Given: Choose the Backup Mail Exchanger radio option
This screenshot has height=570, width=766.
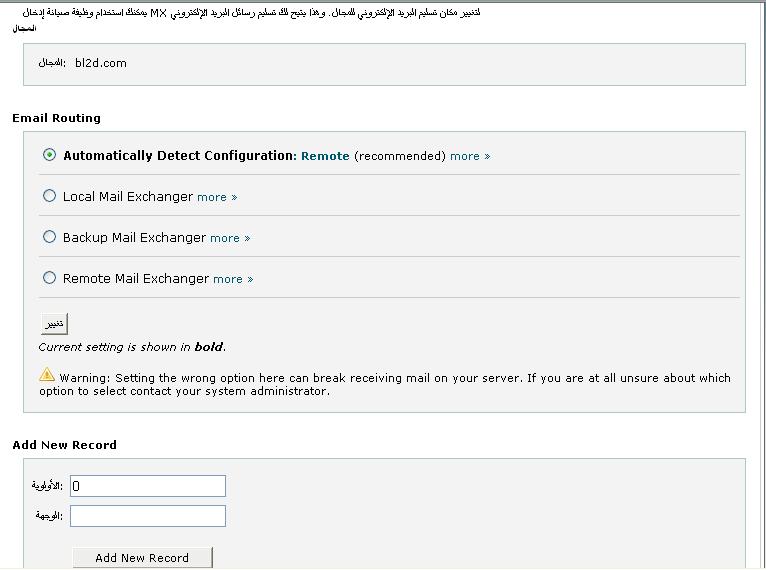Looking at the screenshot, I should tap(50, 237).
